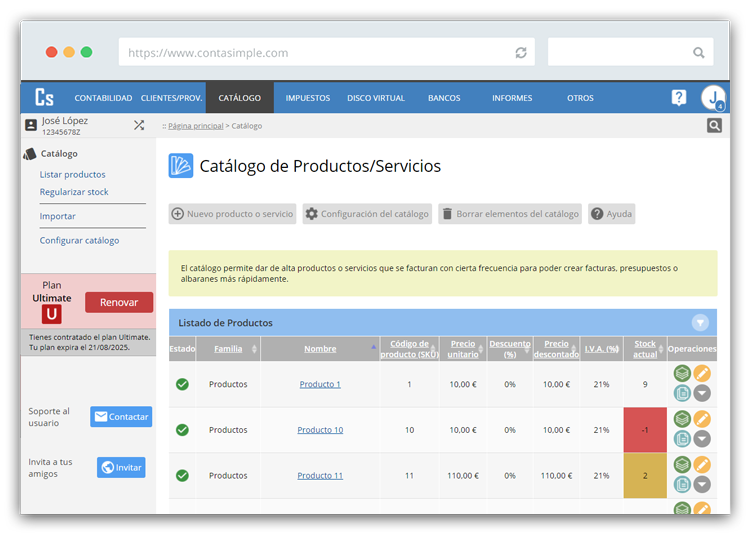The image size is (750, 539).
Task: Toggle the green status check of Producto 1
Action: tap(182, 384)
